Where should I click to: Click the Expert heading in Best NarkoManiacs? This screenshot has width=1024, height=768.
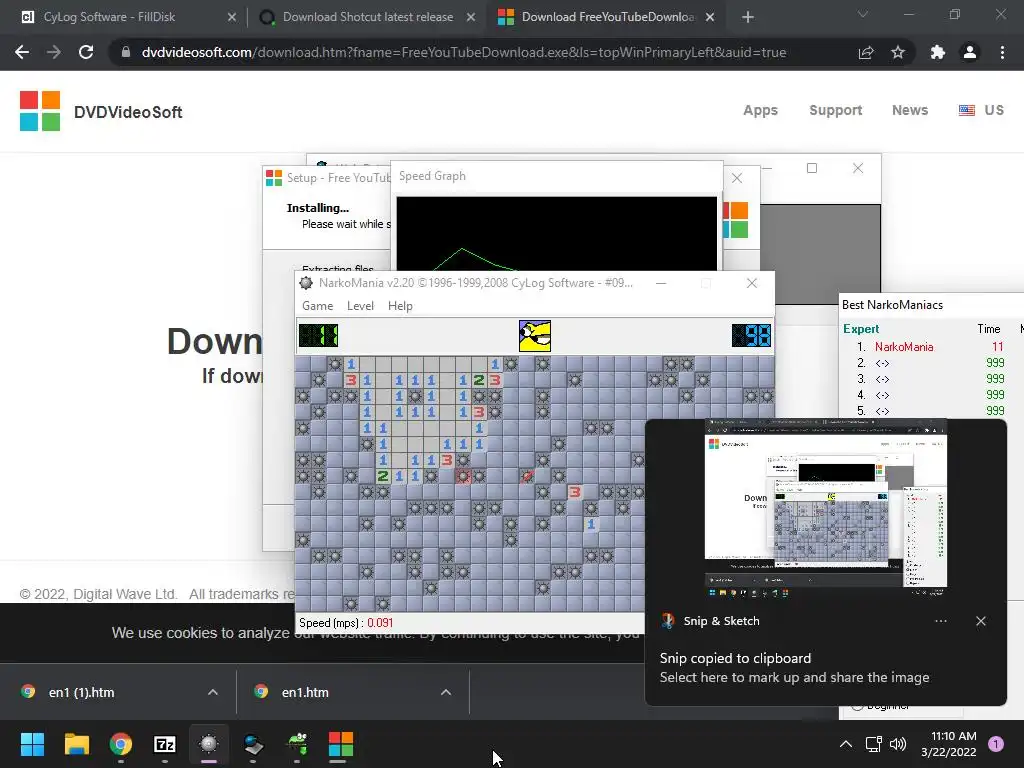click(x=861, y=329)
